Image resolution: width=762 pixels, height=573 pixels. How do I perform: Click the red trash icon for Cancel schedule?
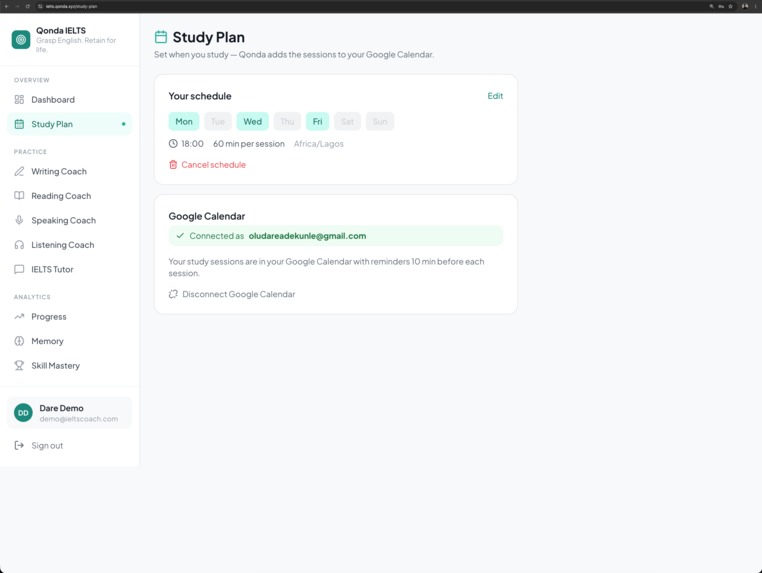pos(173,165)
